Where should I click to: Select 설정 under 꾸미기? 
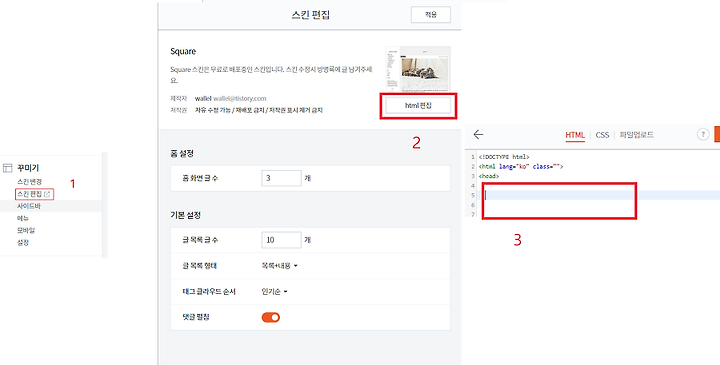click(23, 242)
